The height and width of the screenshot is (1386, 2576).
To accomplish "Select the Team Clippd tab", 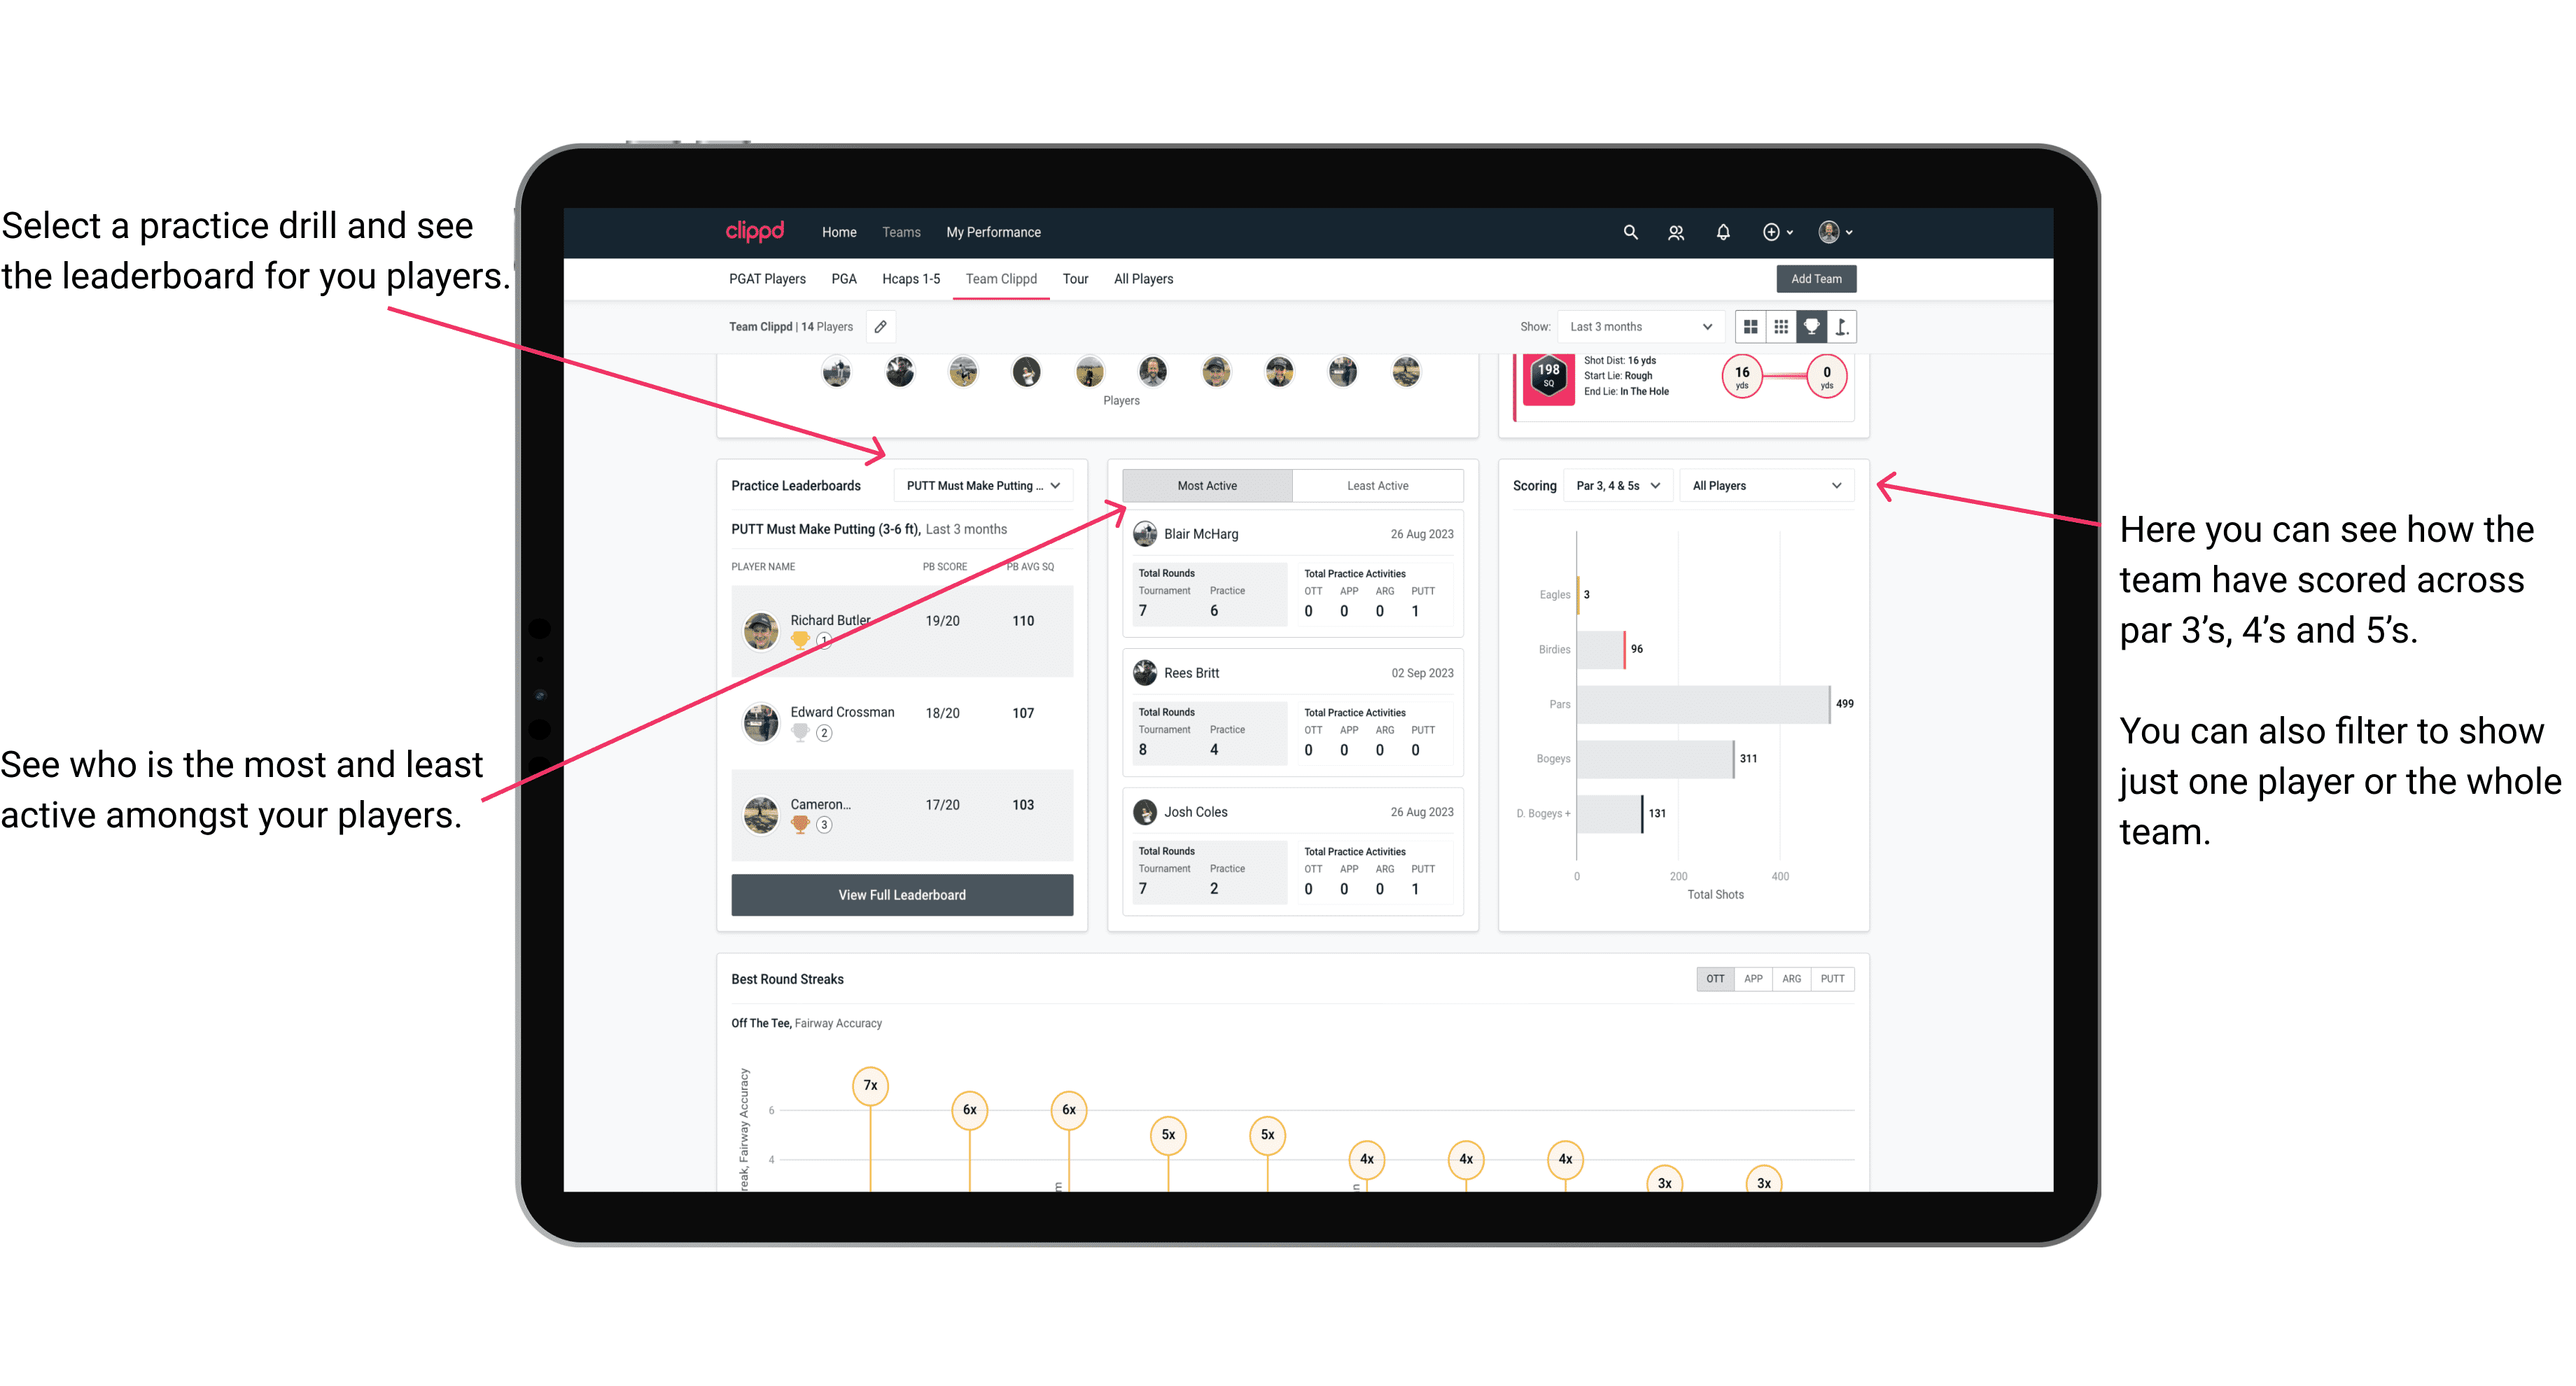I will (x=1007, y=278).
